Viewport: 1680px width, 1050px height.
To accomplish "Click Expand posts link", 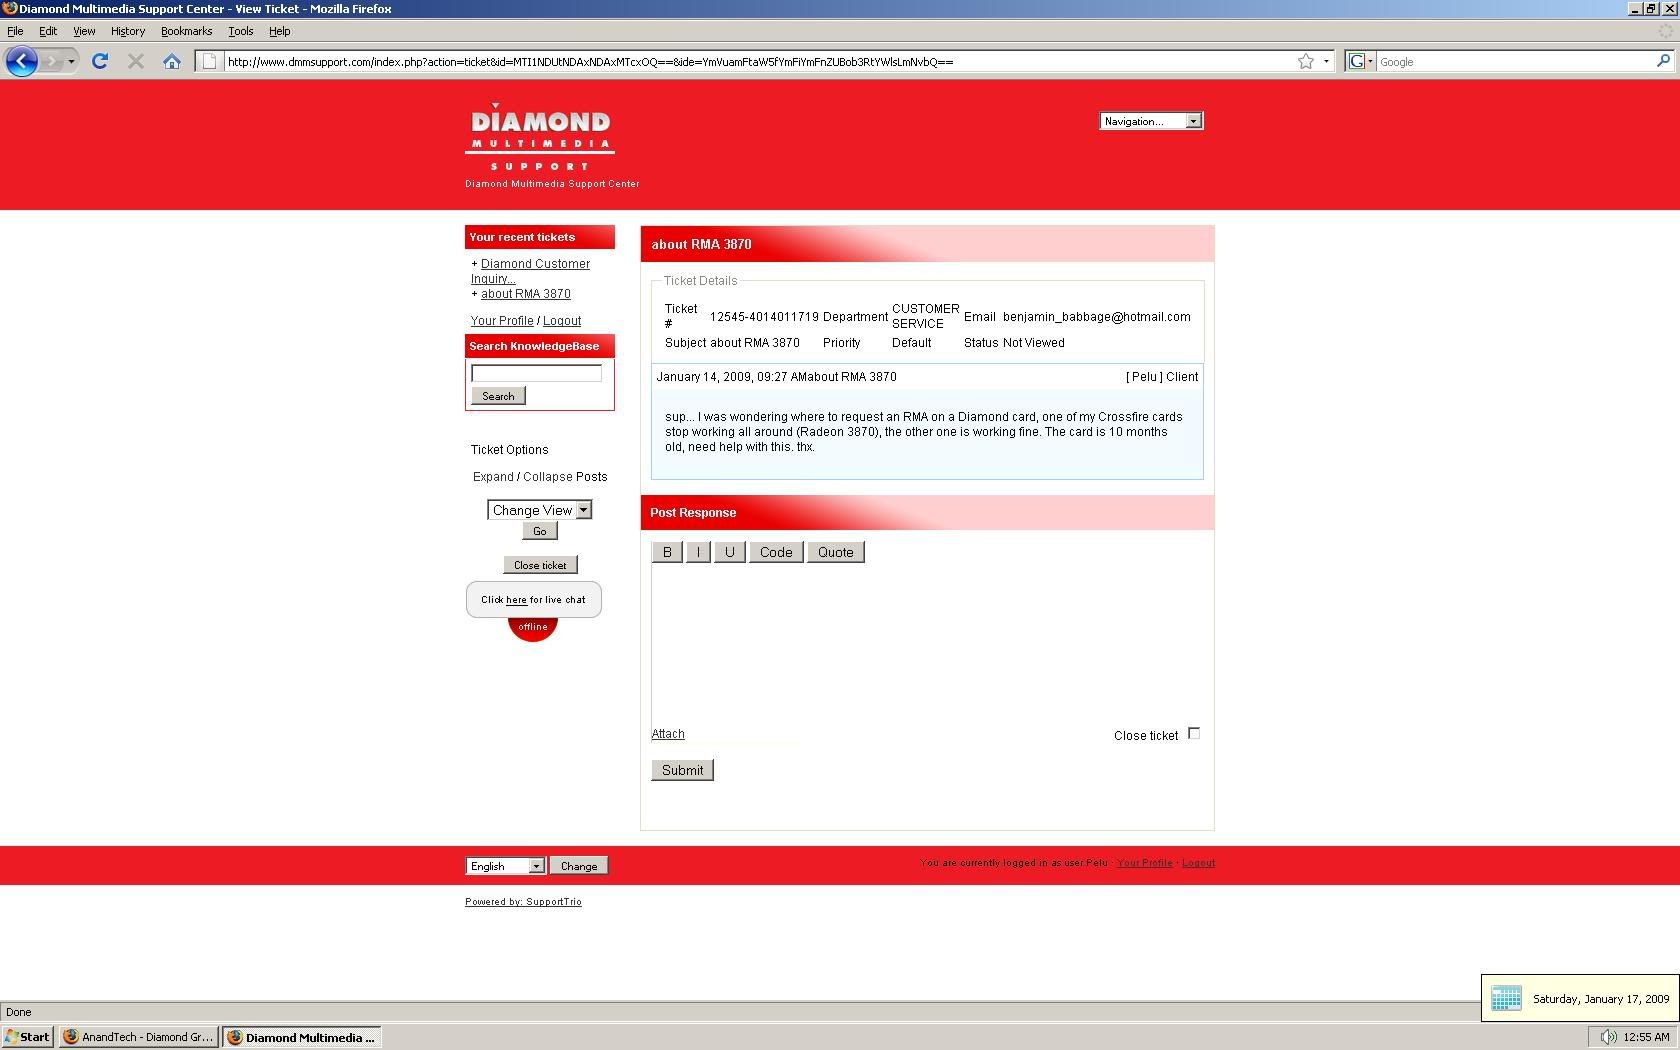I will [x=493, y=477].
